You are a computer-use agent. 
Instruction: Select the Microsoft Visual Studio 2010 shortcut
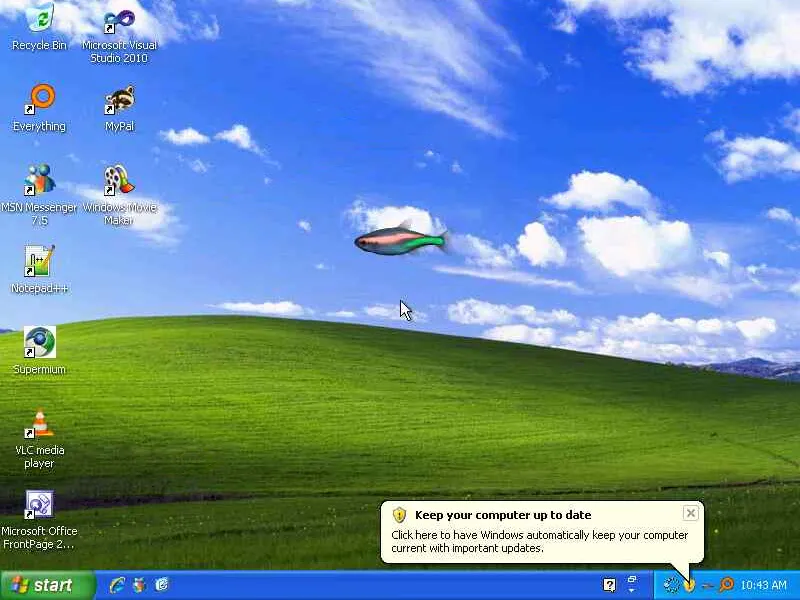pyautogui.click(x=119, y=36)
